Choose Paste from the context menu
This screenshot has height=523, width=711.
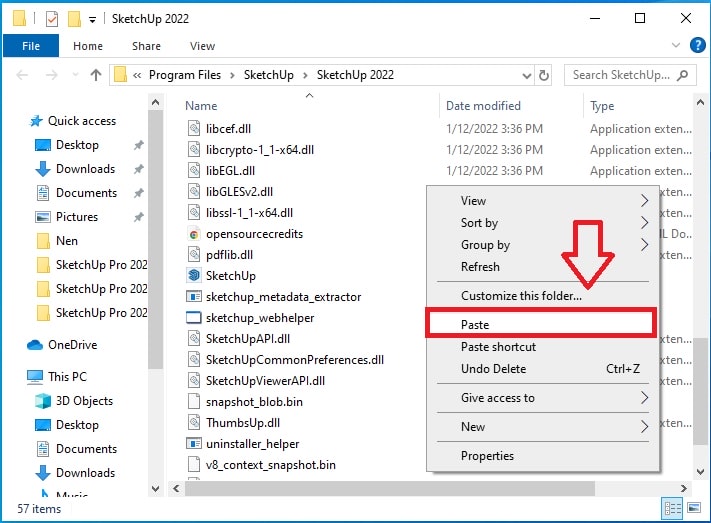point(541,324)
